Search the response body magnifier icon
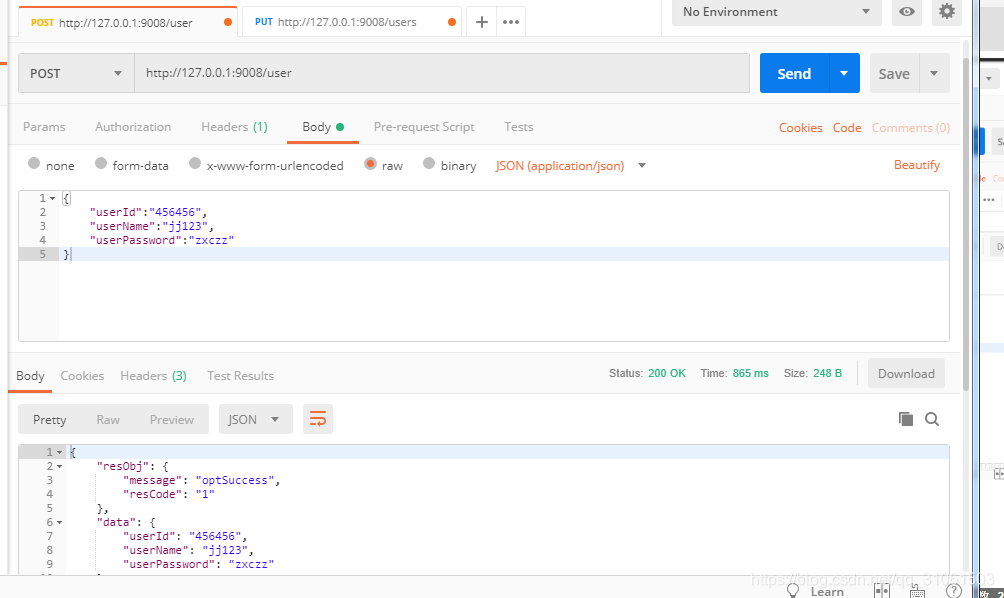 click(x=932, y=419)
